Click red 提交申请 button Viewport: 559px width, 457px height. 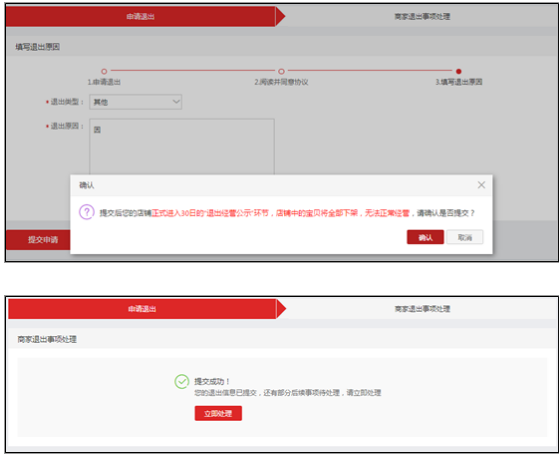coord(38,240)
